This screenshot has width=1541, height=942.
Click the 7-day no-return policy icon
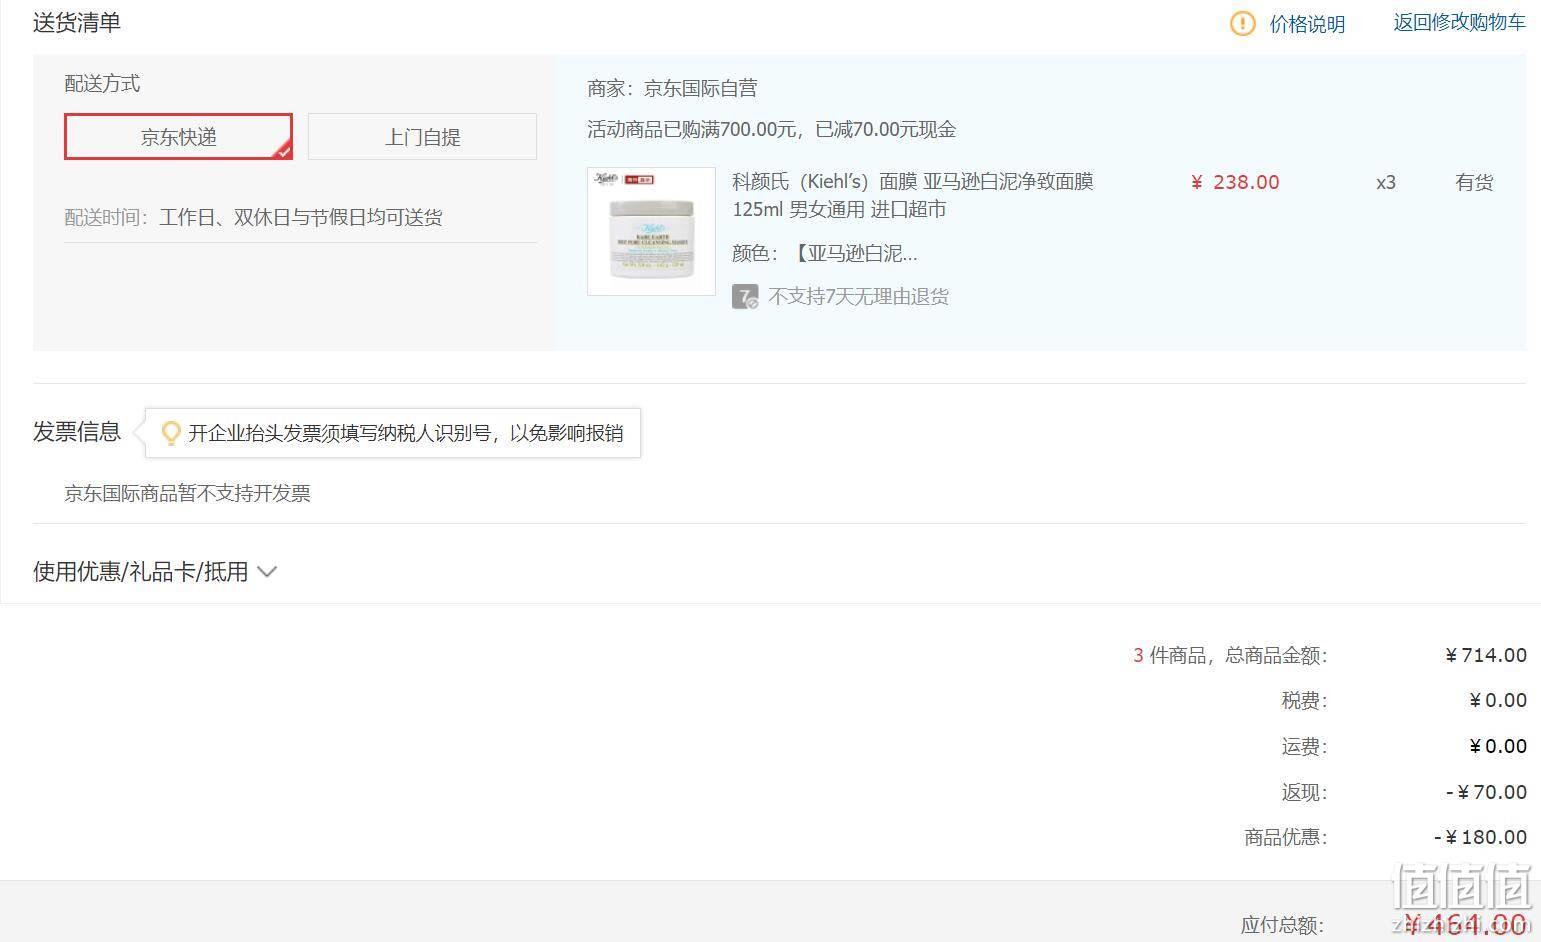point(745,297)
